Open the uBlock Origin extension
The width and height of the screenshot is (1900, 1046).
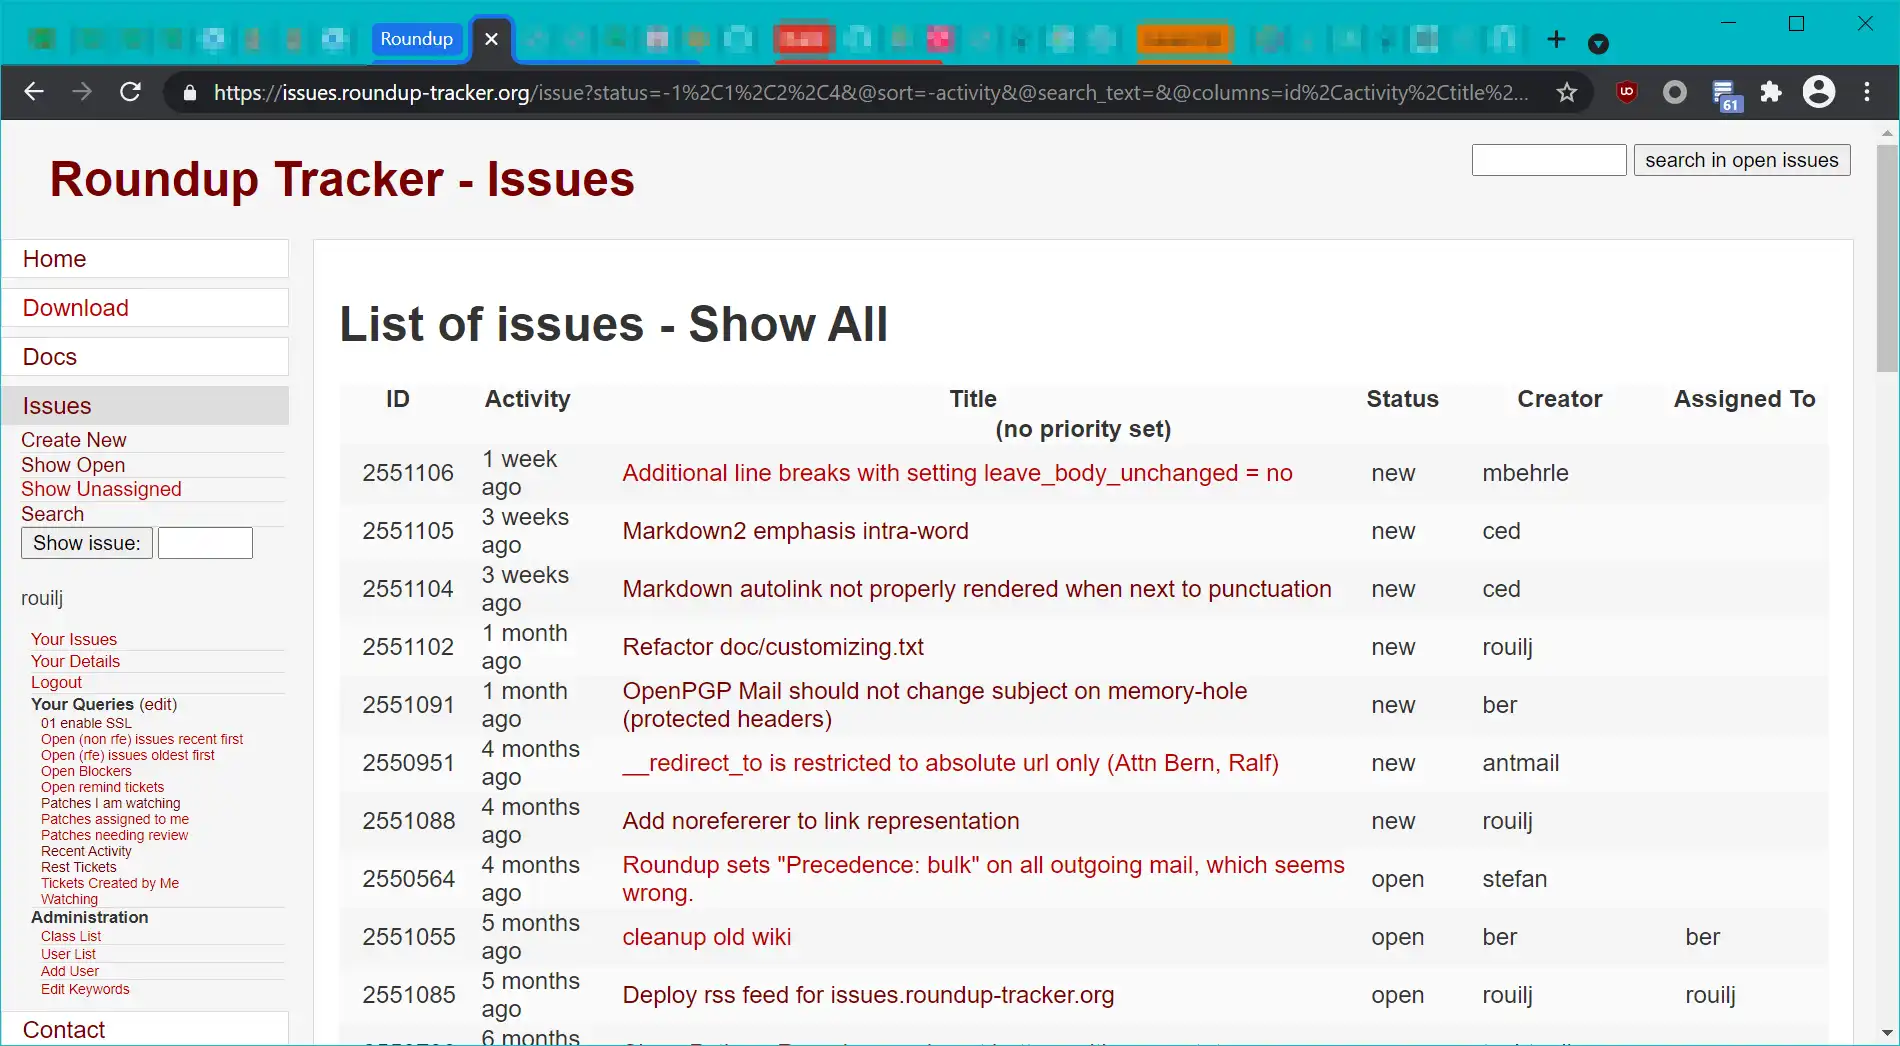click(1627, 92)
